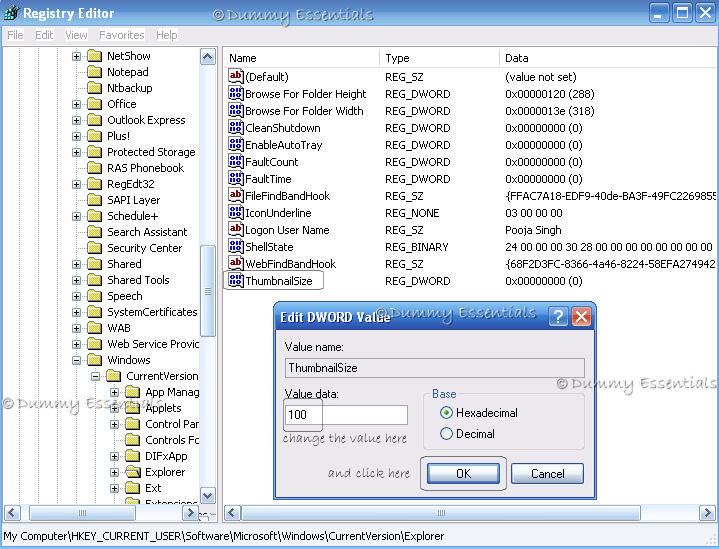Click the Office folder icon
This screenshot has height=549, width=719.
coord(94,104)
